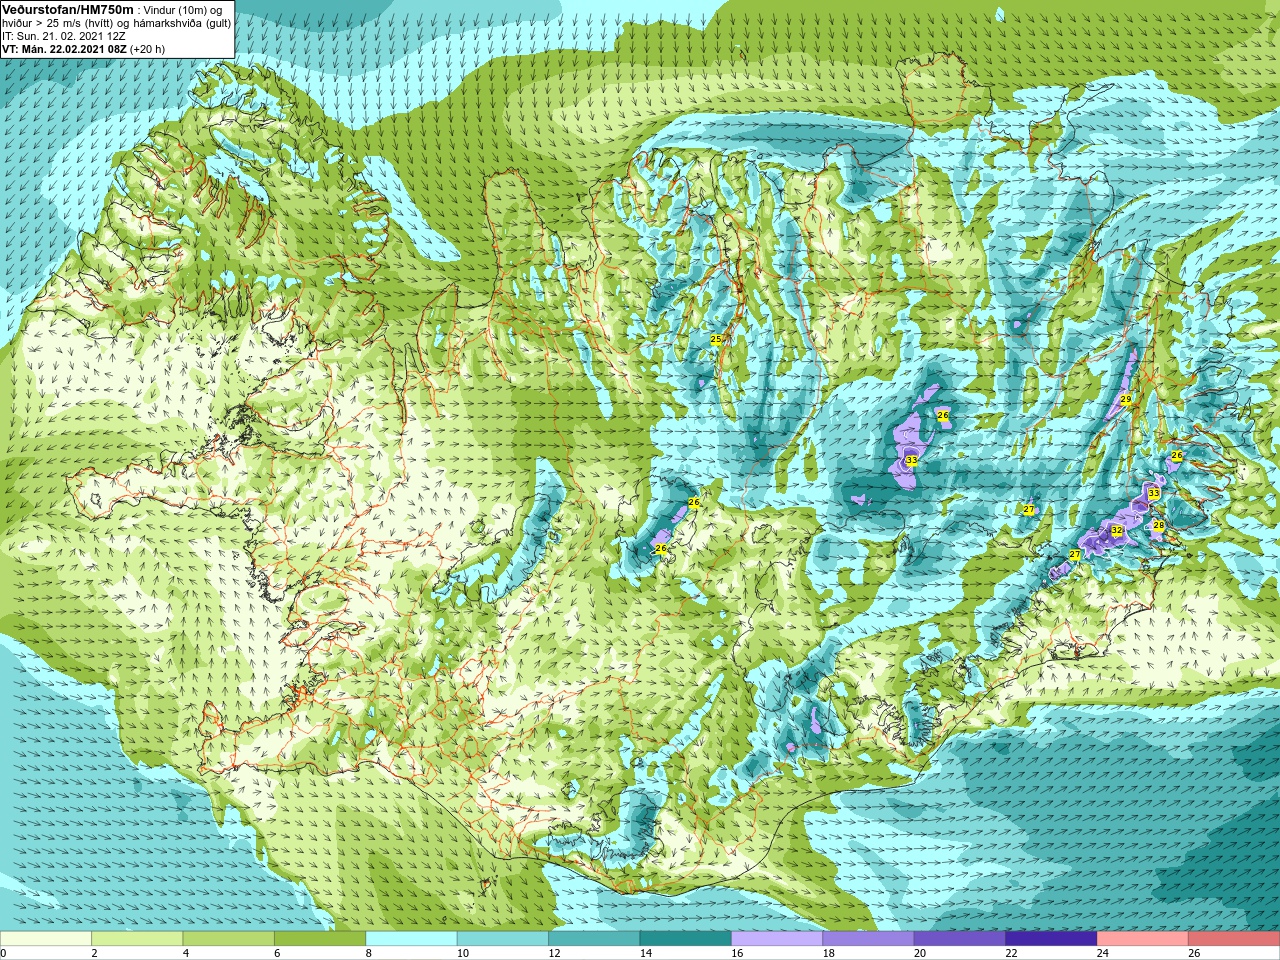Click the legend scale number 22
Image resolution: width=1280 pixels, height=960 pixels.
[1012, 953]
